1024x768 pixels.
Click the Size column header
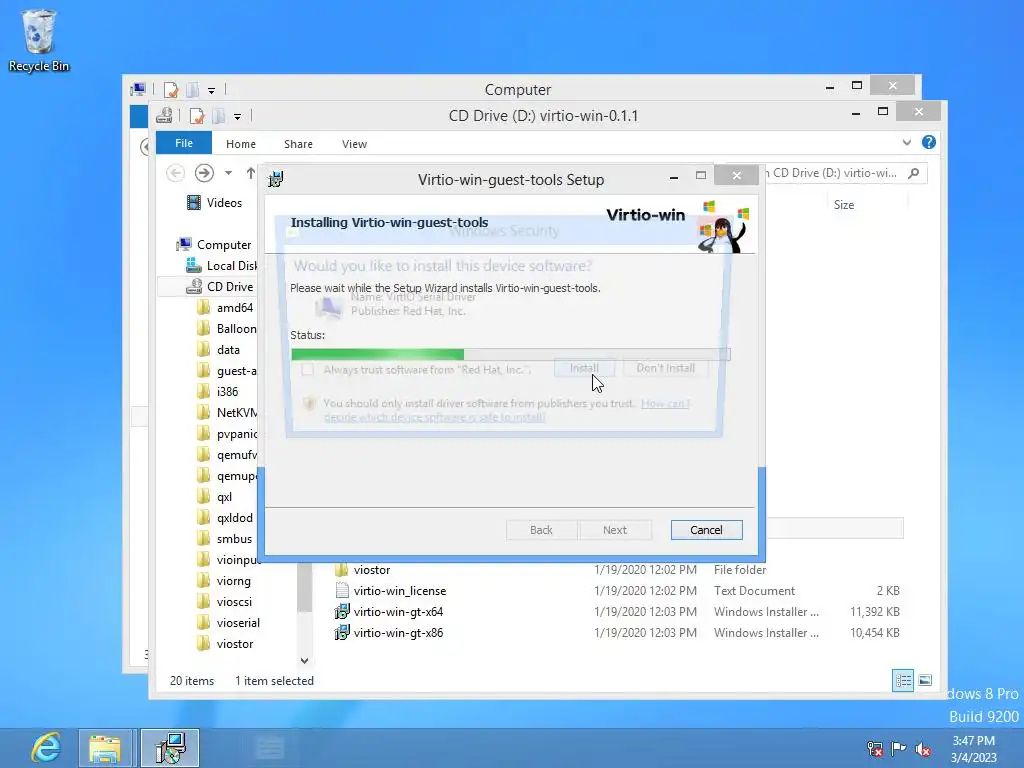[x=844, y=204]
